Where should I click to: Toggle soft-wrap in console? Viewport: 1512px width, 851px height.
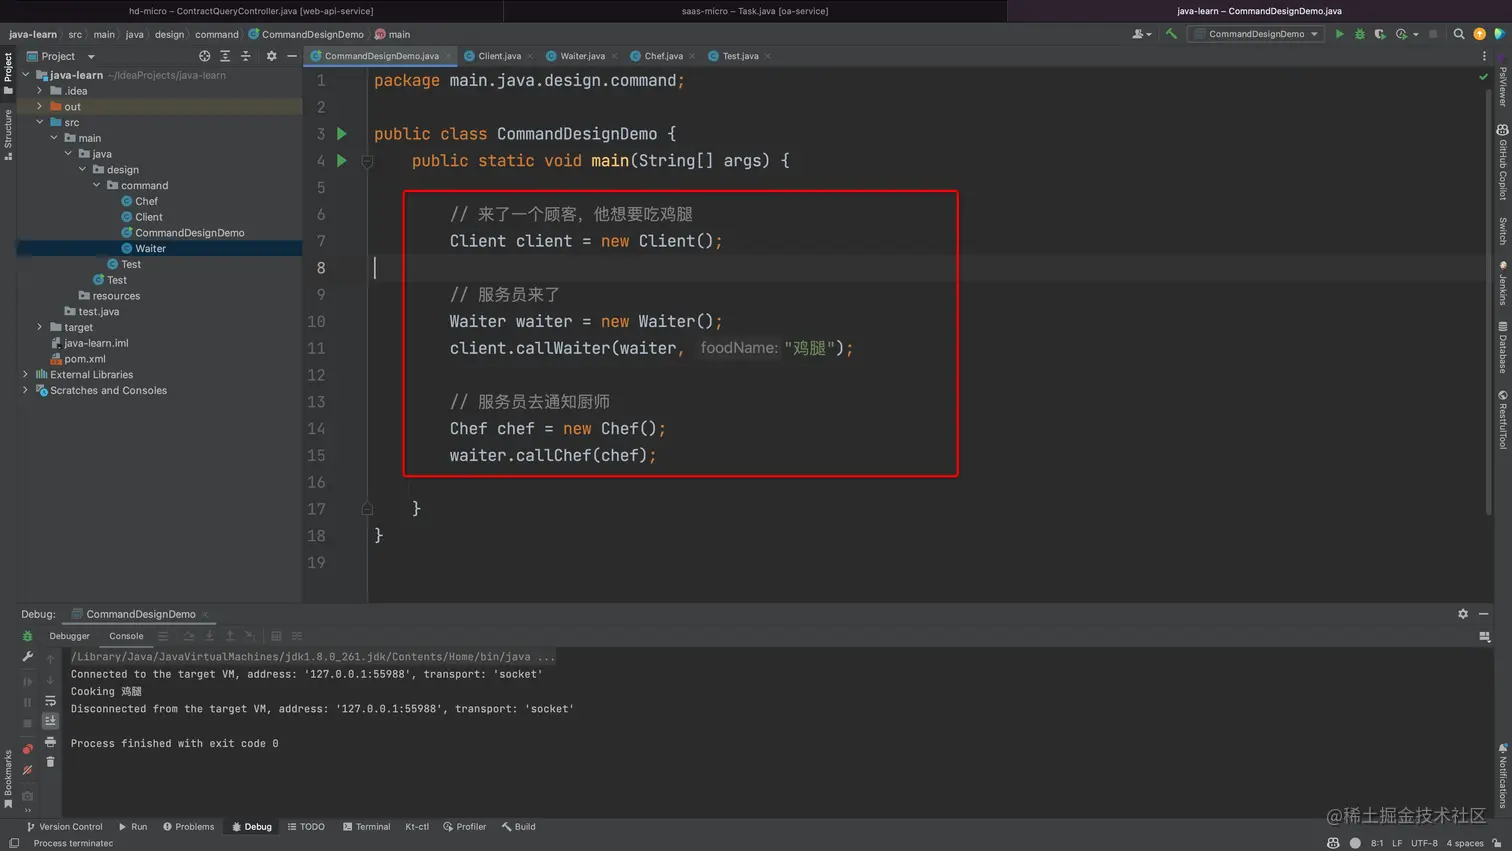pyautogui.click(x=50, y=701)
